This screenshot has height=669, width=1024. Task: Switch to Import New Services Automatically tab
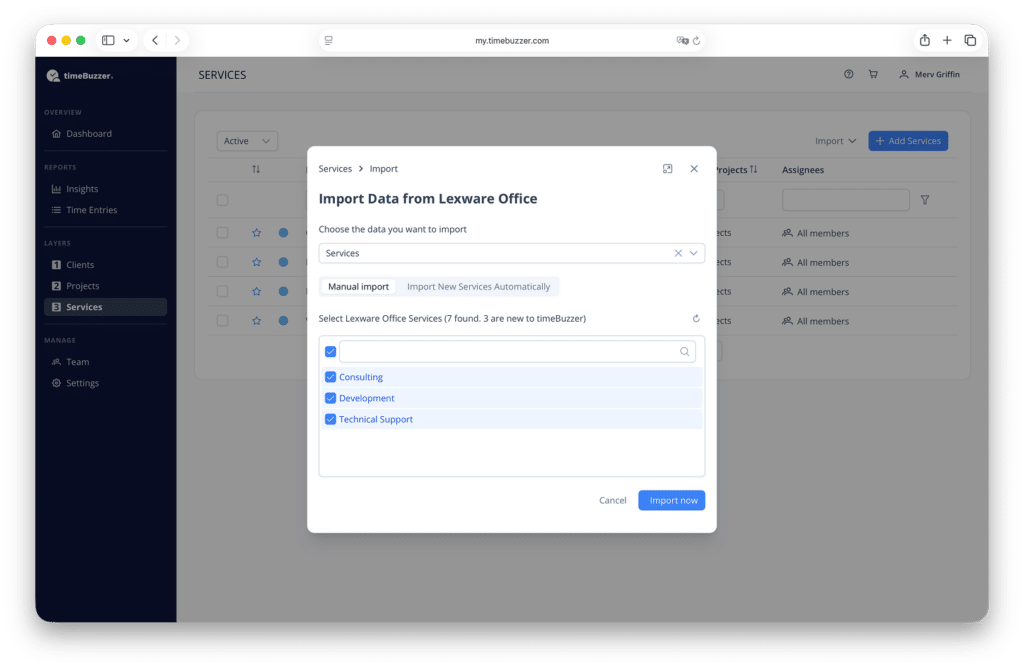478,287
